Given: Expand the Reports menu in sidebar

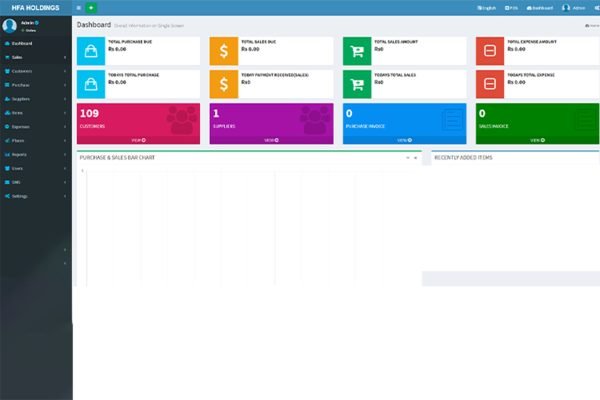Looking at the screenshot, I should (x=35, y=154).
